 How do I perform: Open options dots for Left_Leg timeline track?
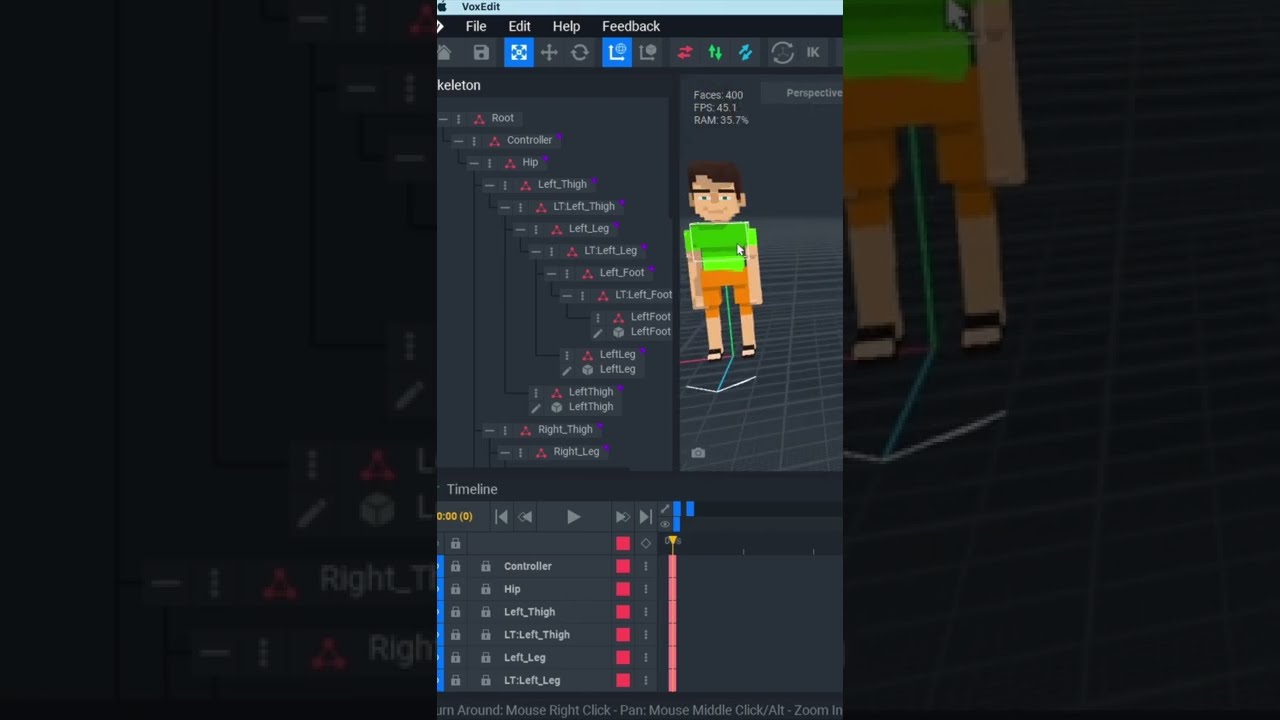(x=646, y=658)
